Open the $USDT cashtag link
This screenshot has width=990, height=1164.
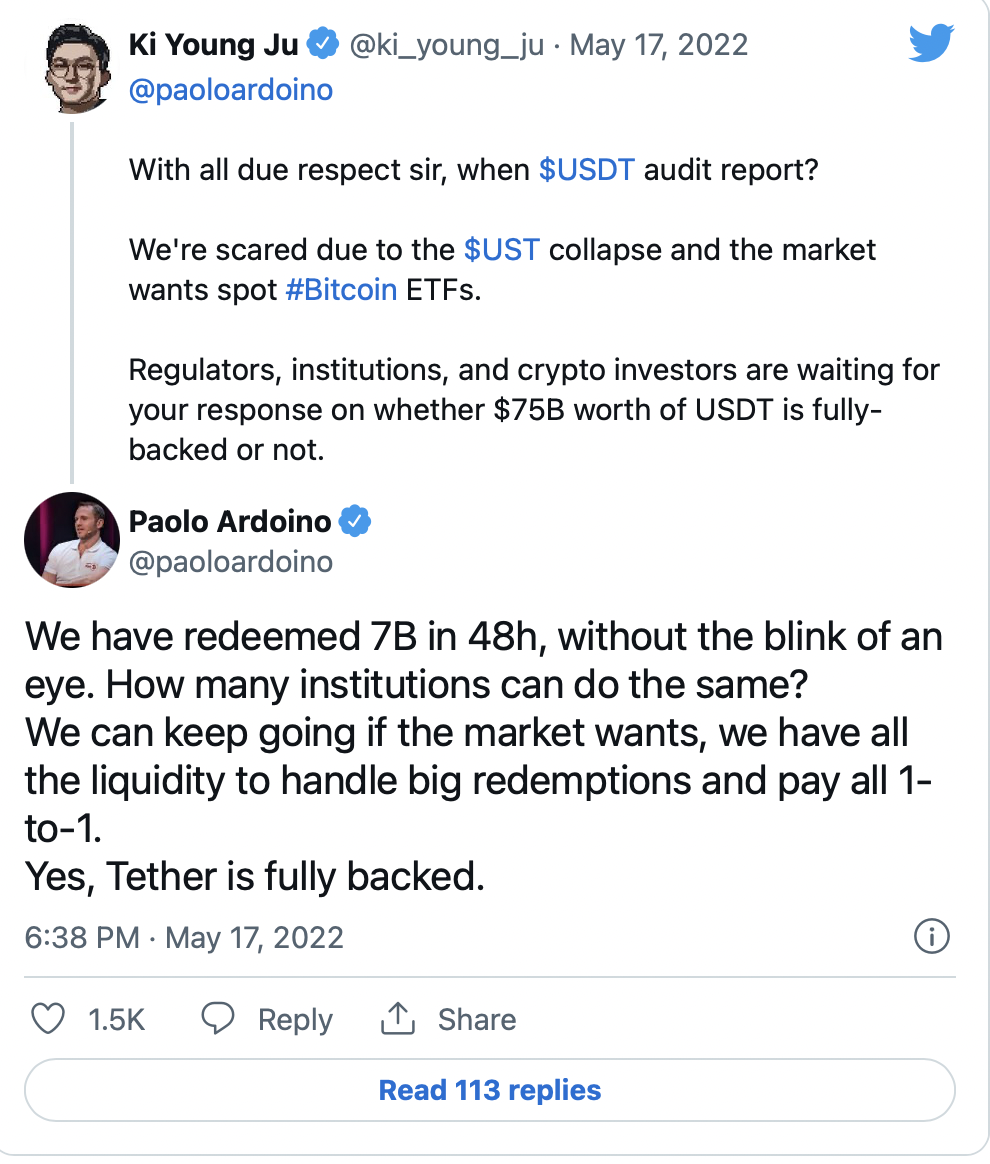pos(586,169)
